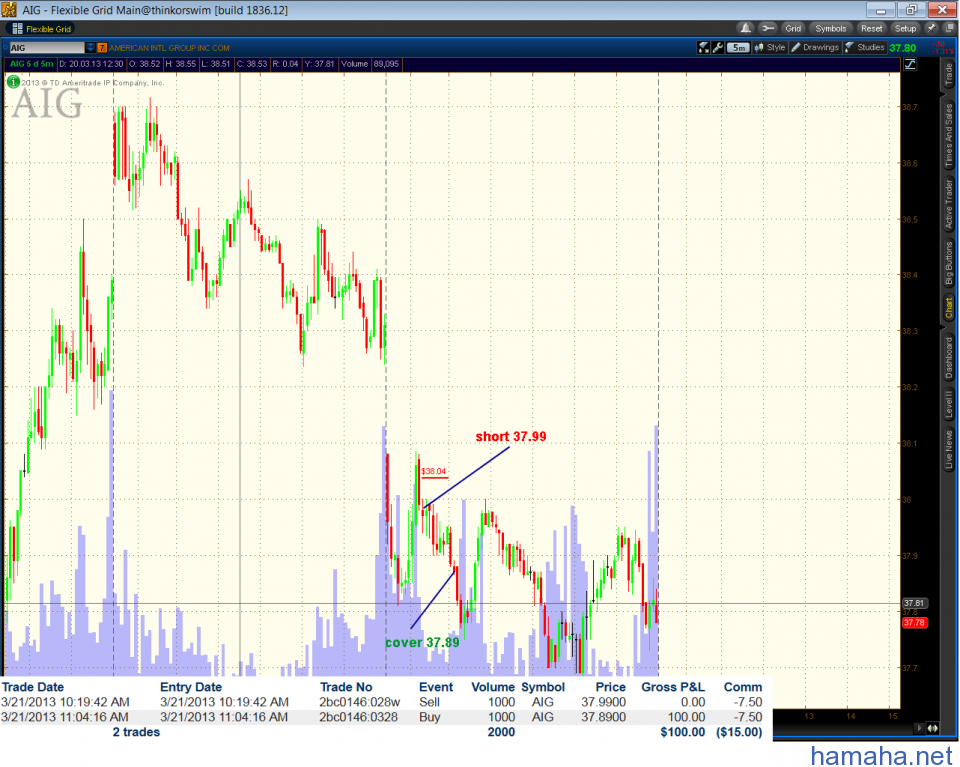Click the green 37.80 last price
Screen dimensions: 960x767
coord(902,48)
